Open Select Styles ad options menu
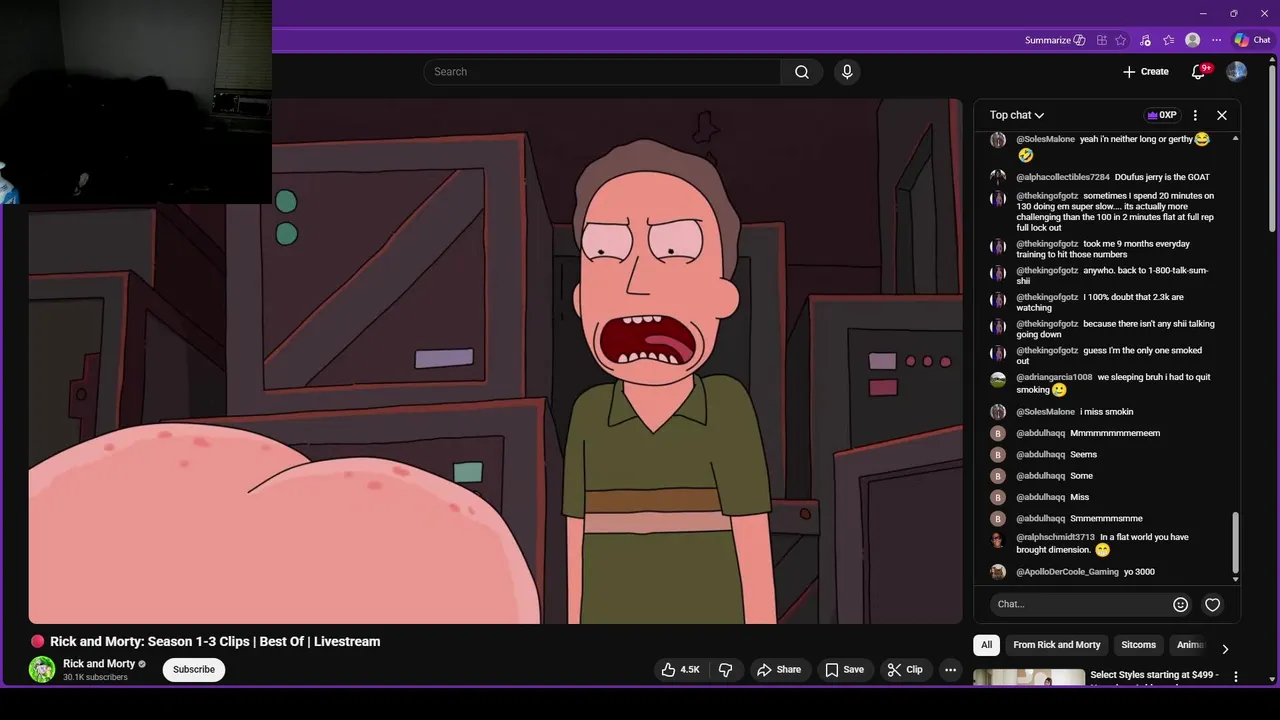 pos(1236,677)
